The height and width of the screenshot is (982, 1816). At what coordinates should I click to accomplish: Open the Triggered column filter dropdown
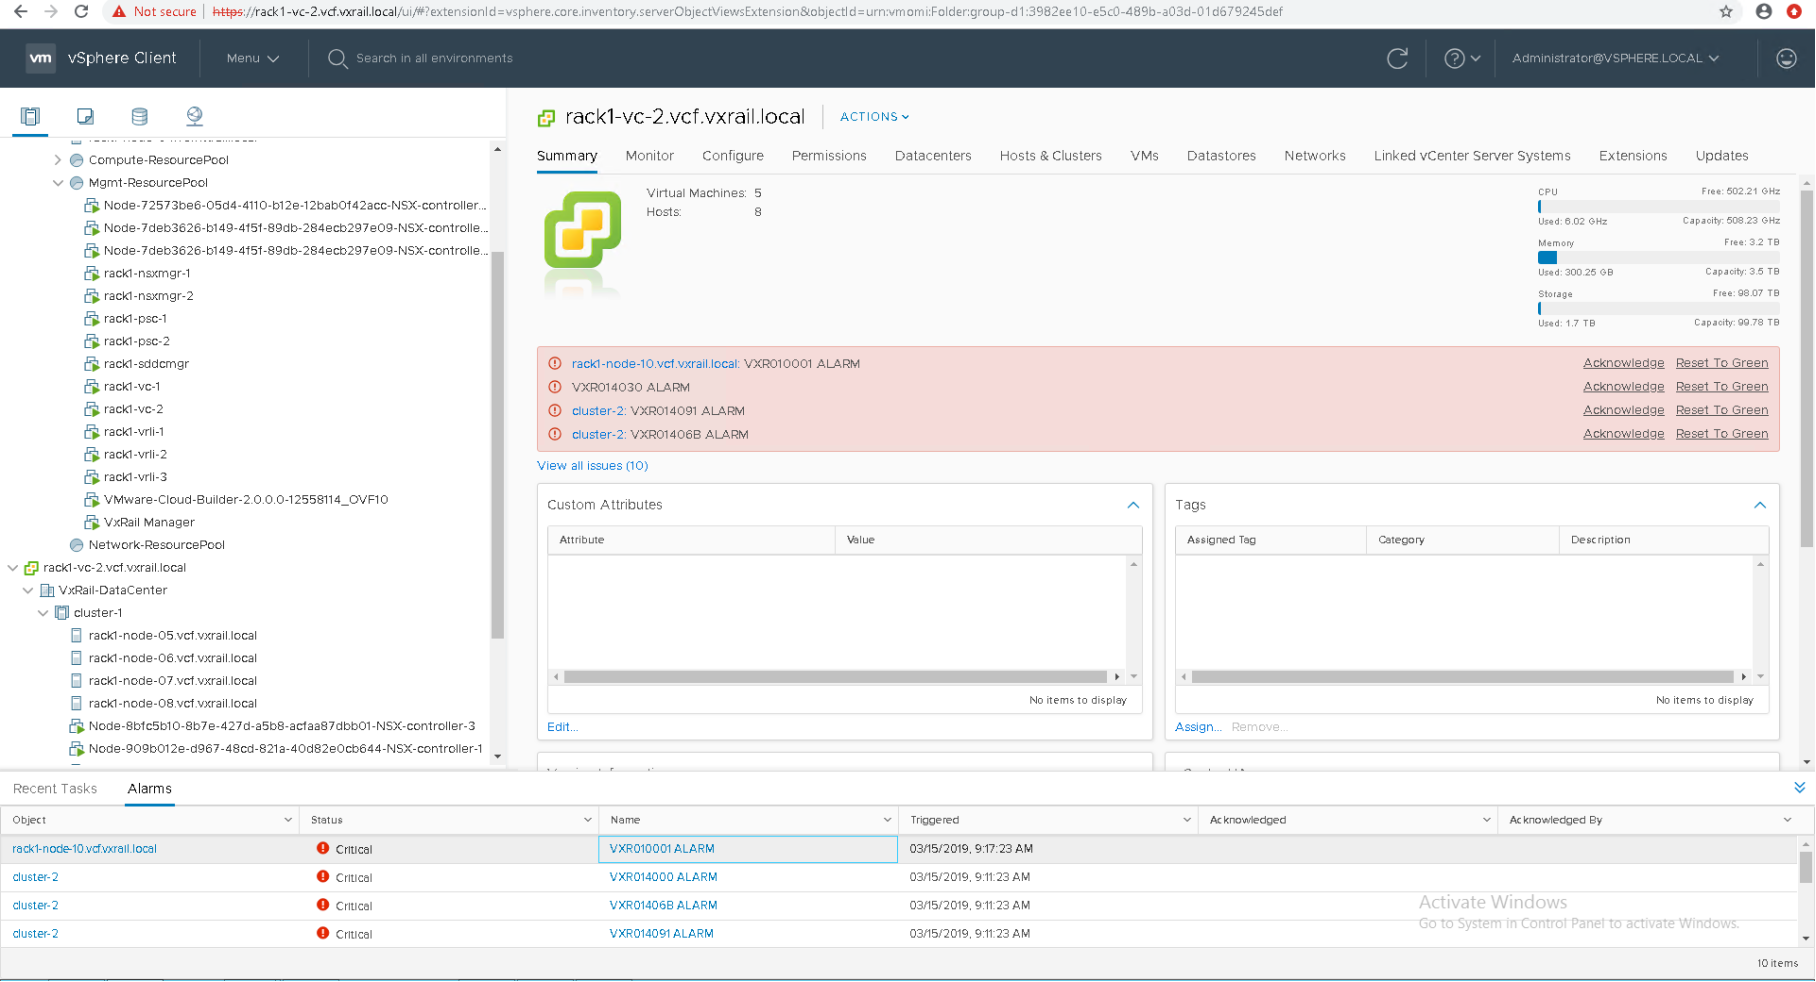[1187, 820]
